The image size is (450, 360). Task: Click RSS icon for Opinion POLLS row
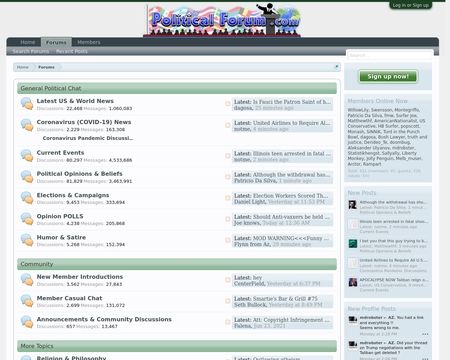click(x=228, y=219)
